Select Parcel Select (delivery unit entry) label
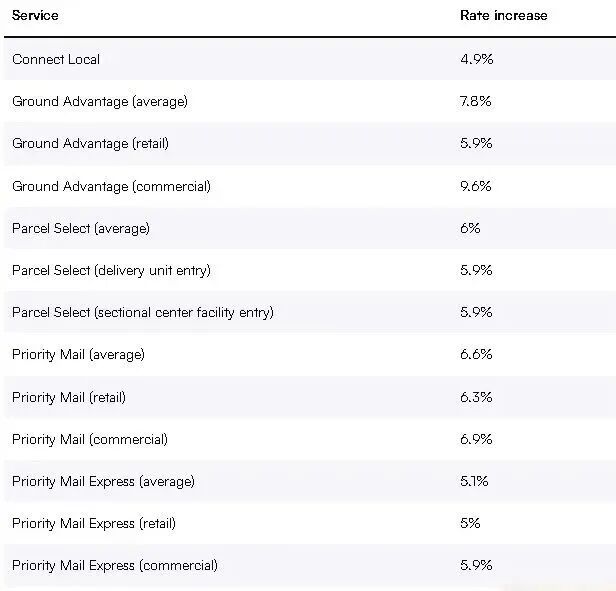This screenshot has height=591, width=616. coord(111,270)
